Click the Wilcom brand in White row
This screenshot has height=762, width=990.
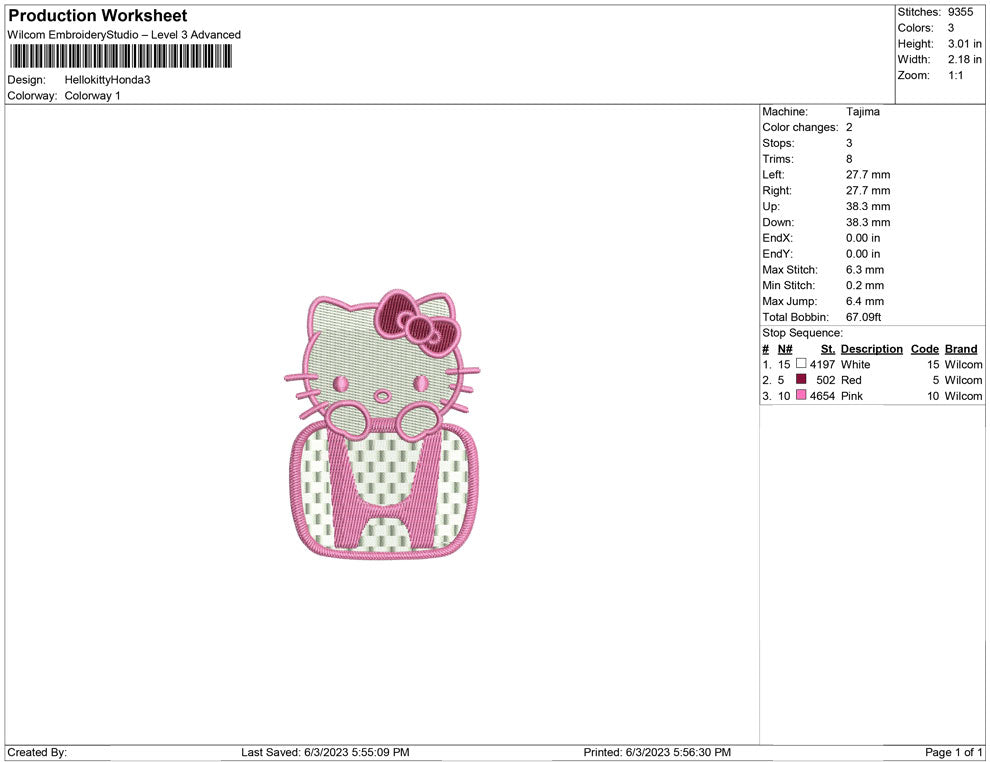click(963, 364)
